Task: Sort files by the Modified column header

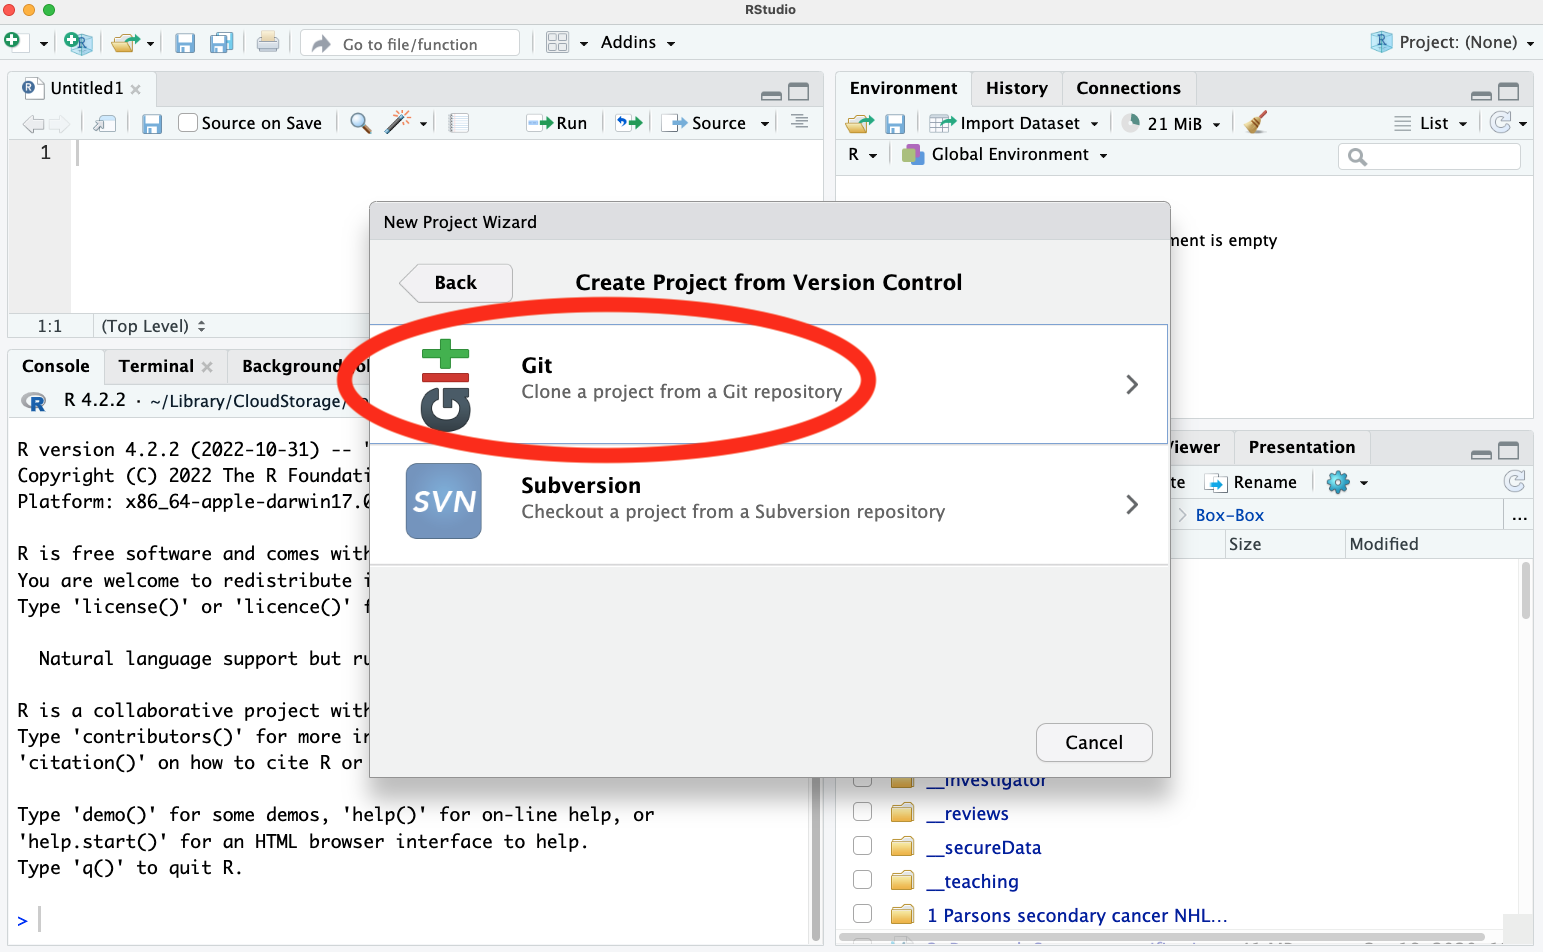Action: tap(1383, 544)
